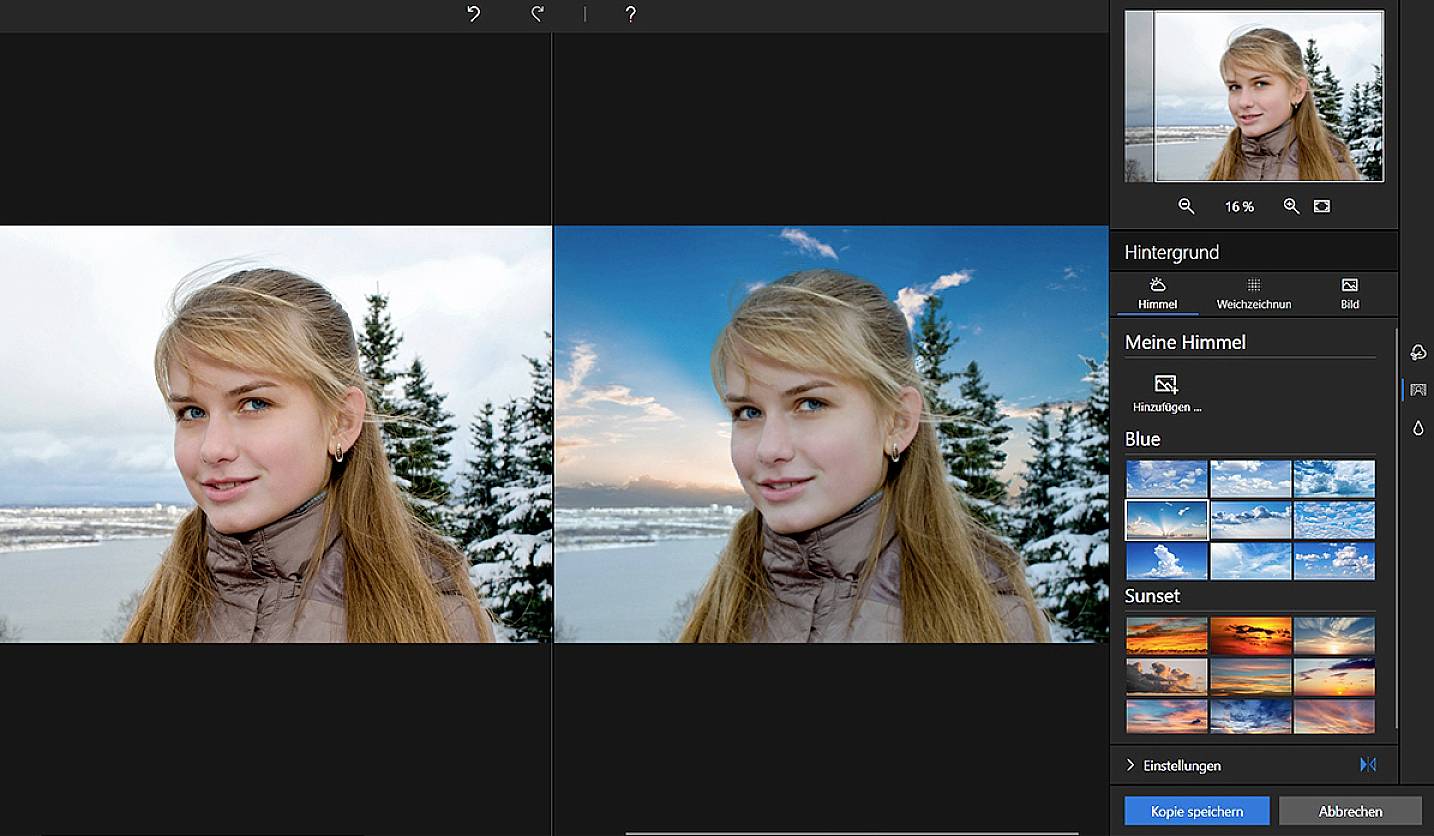Select the first sky thumbnail in the Blue category

[1165, 479]
